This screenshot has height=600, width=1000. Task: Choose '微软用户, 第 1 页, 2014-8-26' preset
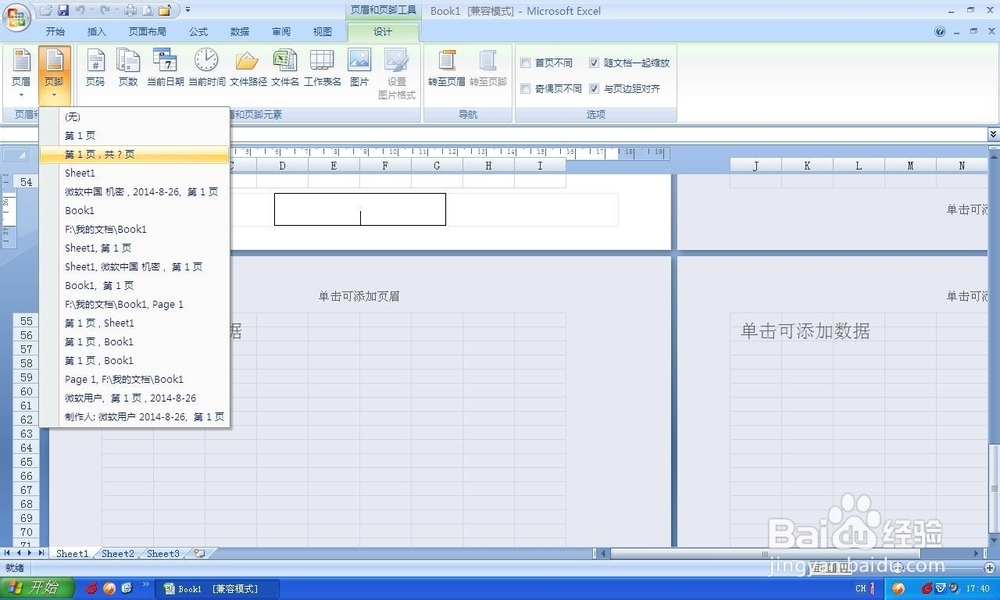click(x=135, y=398)
